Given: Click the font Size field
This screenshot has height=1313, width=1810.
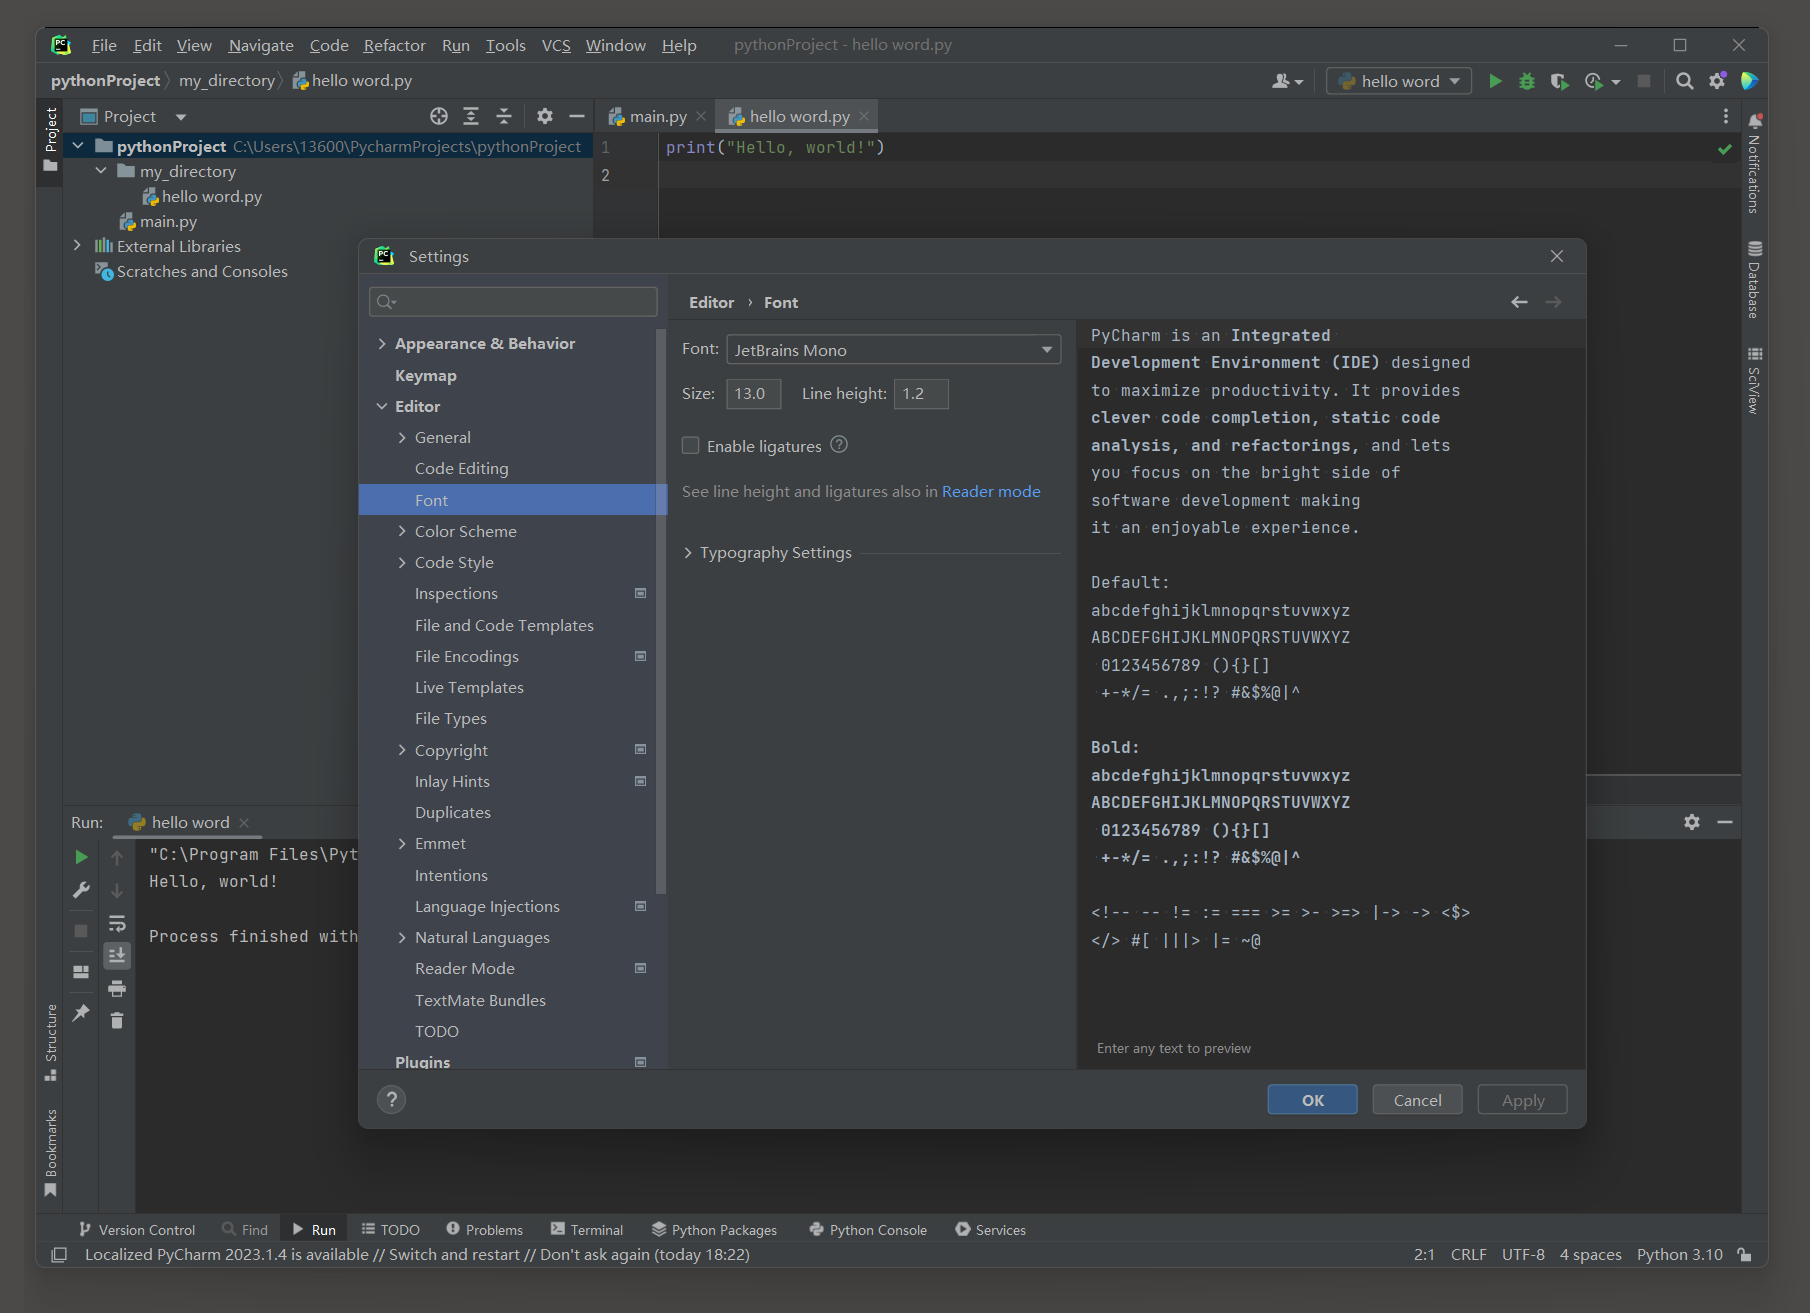Looking at the screenshot, I should [753, 394].
